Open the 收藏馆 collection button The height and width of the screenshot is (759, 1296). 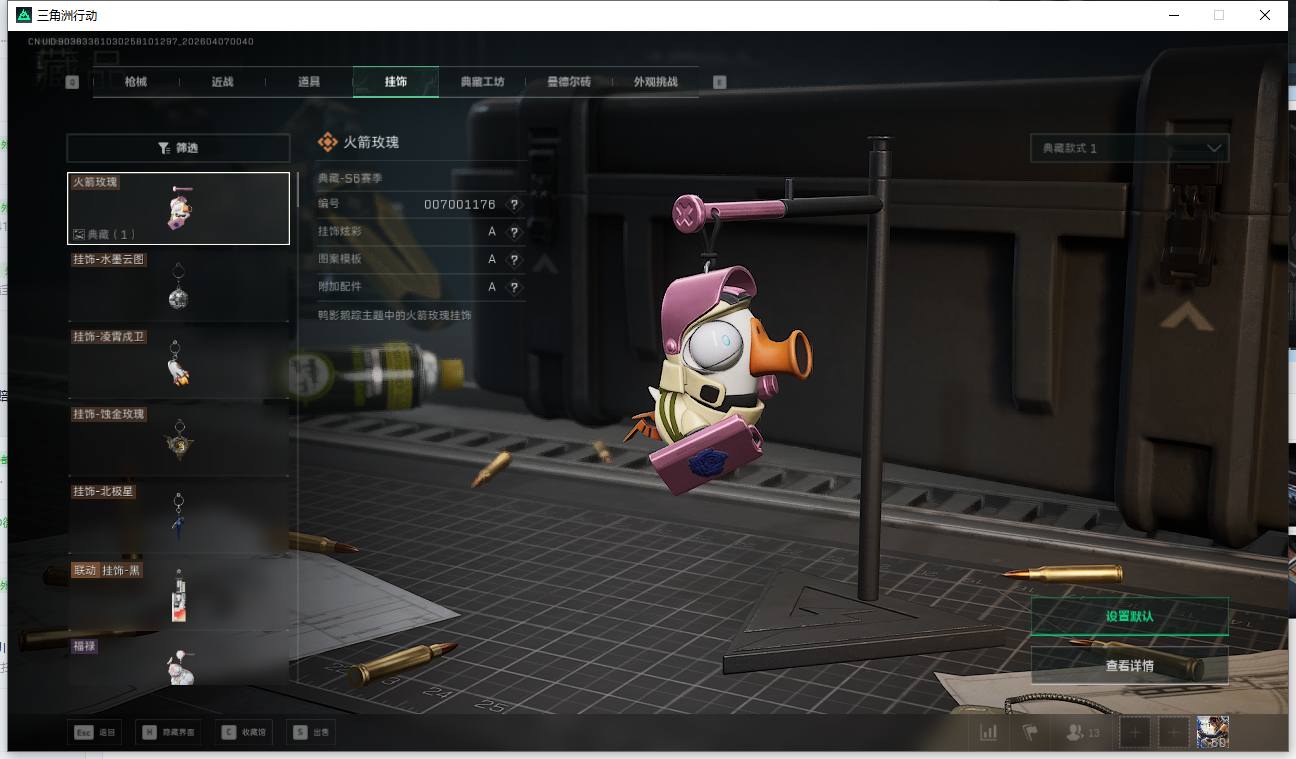(244, 732)
